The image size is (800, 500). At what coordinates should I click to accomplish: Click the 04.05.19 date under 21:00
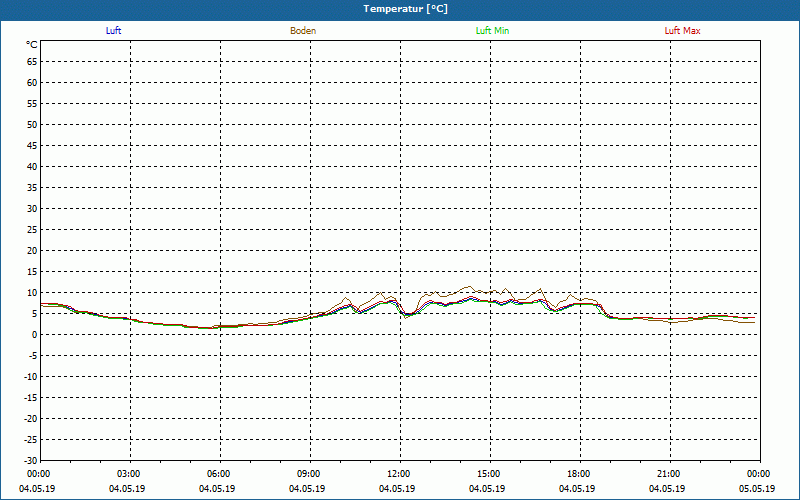click(667, 489)
